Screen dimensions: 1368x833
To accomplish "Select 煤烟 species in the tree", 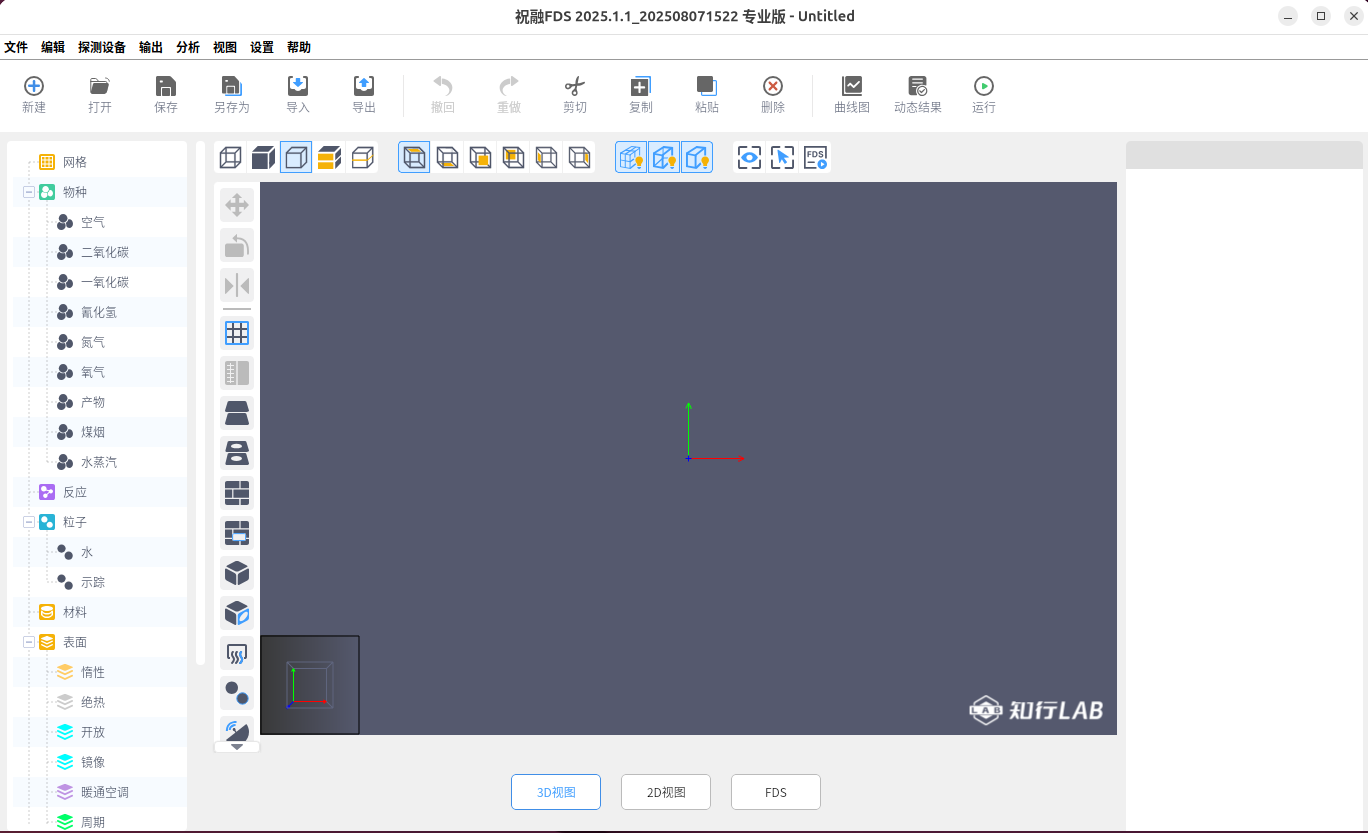I will pos(93,432).
